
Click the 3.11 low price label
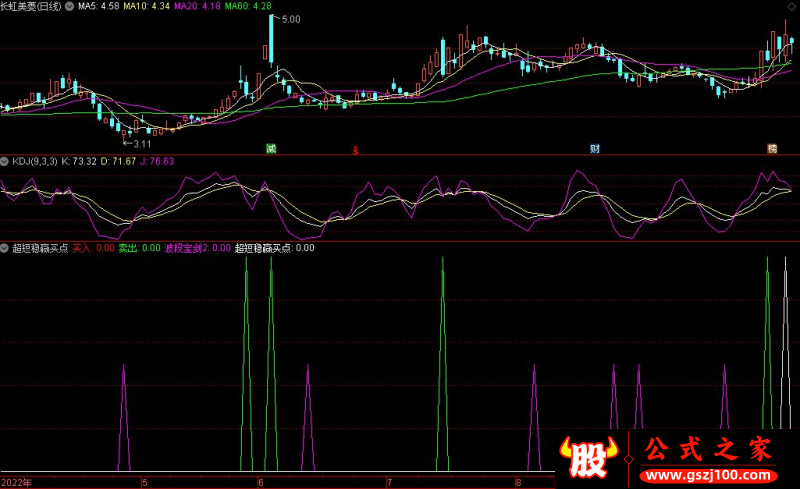[131, 145]
